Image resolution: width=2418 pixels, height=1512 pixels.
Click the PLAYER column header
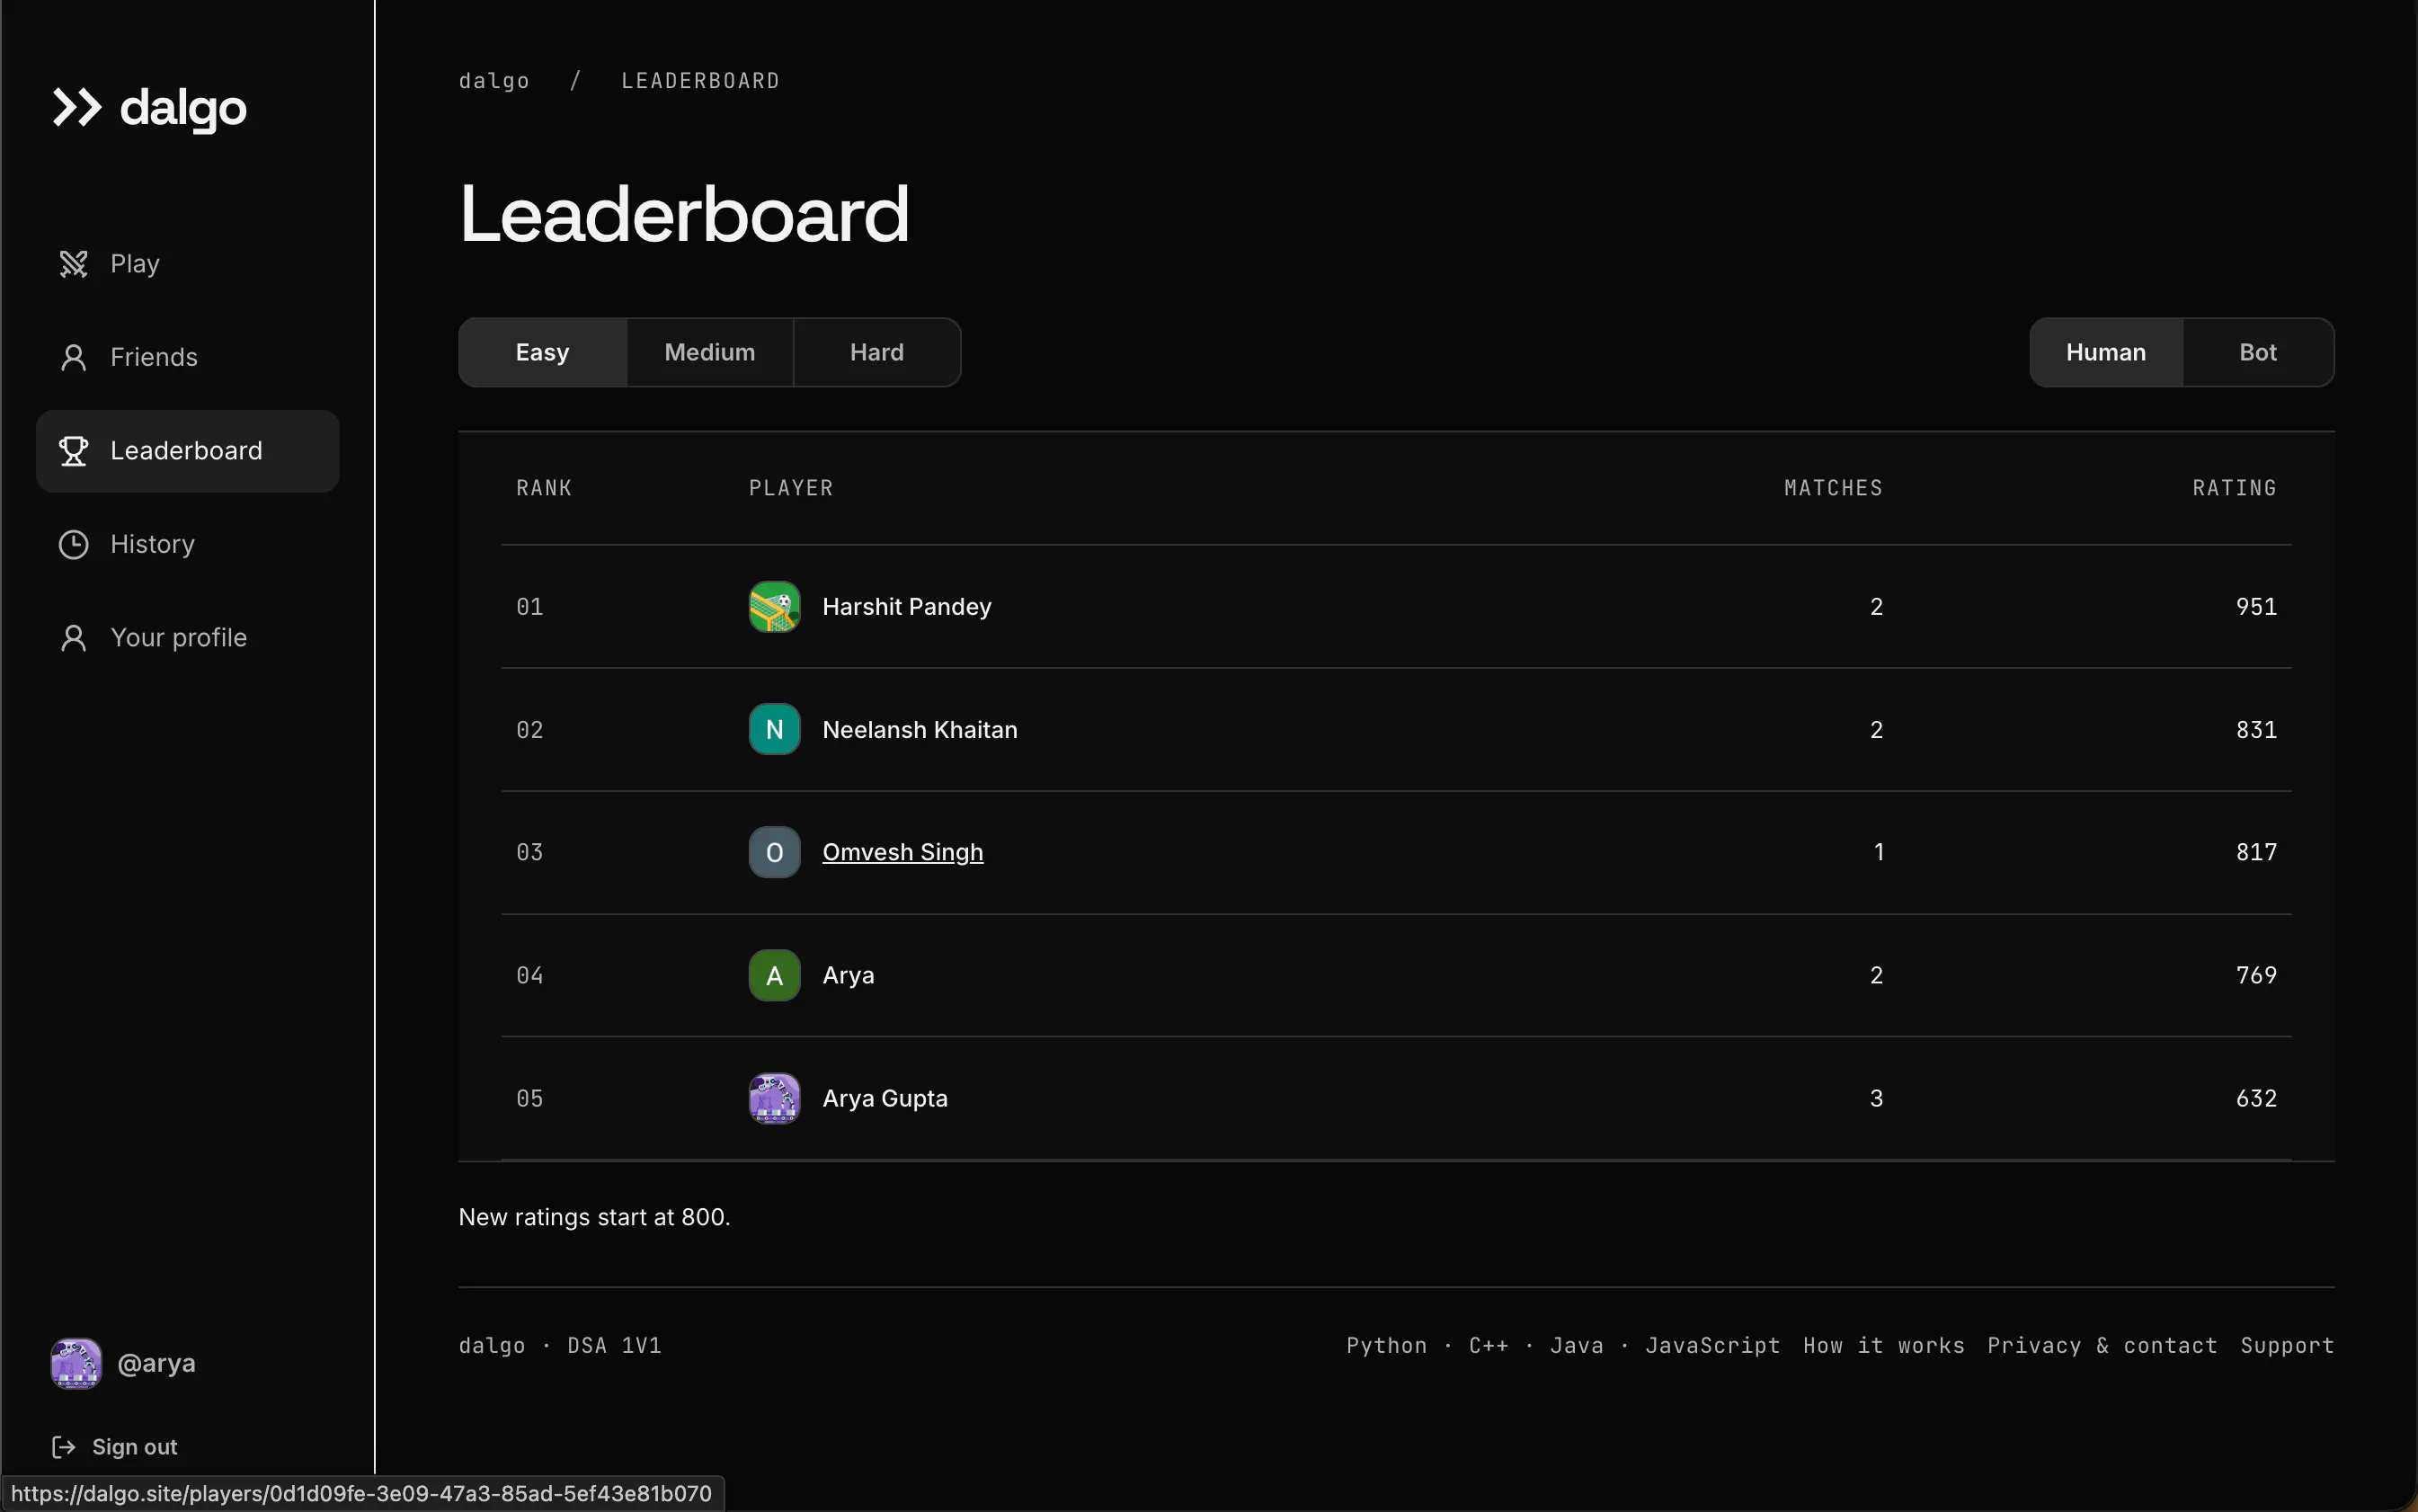791,488
